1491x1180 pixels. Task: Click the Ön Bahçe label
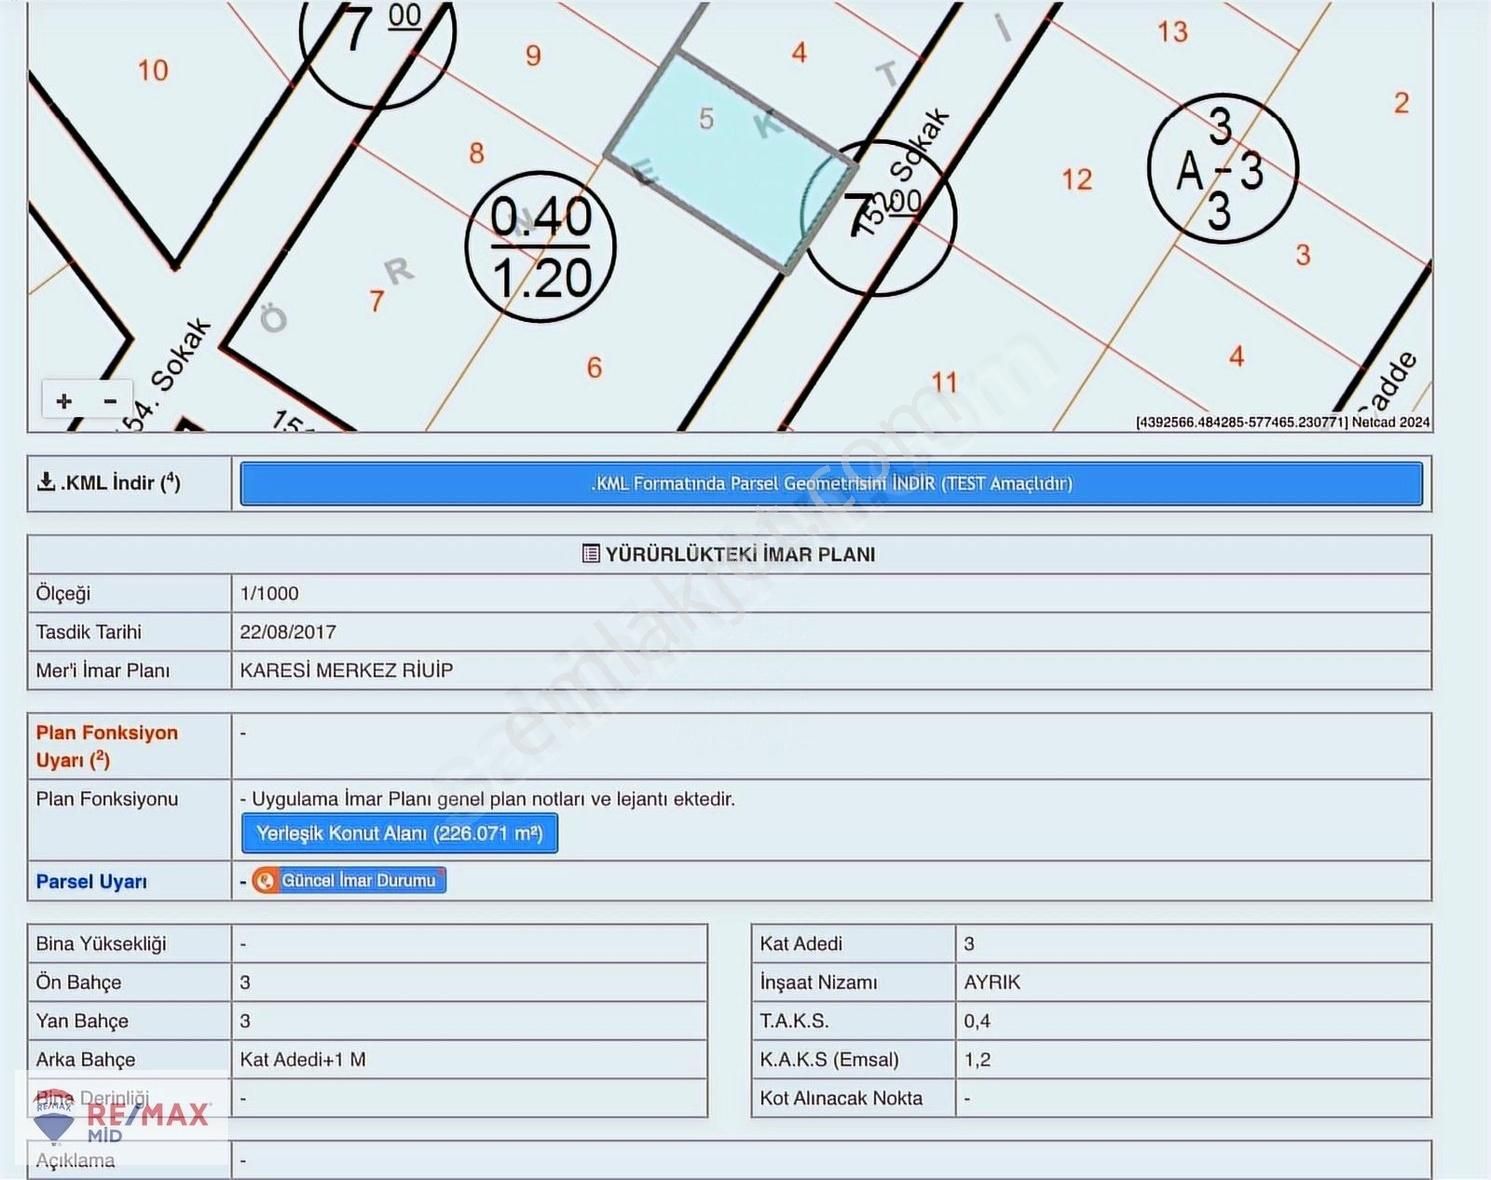pyautogui.click(x=78, y=982)
